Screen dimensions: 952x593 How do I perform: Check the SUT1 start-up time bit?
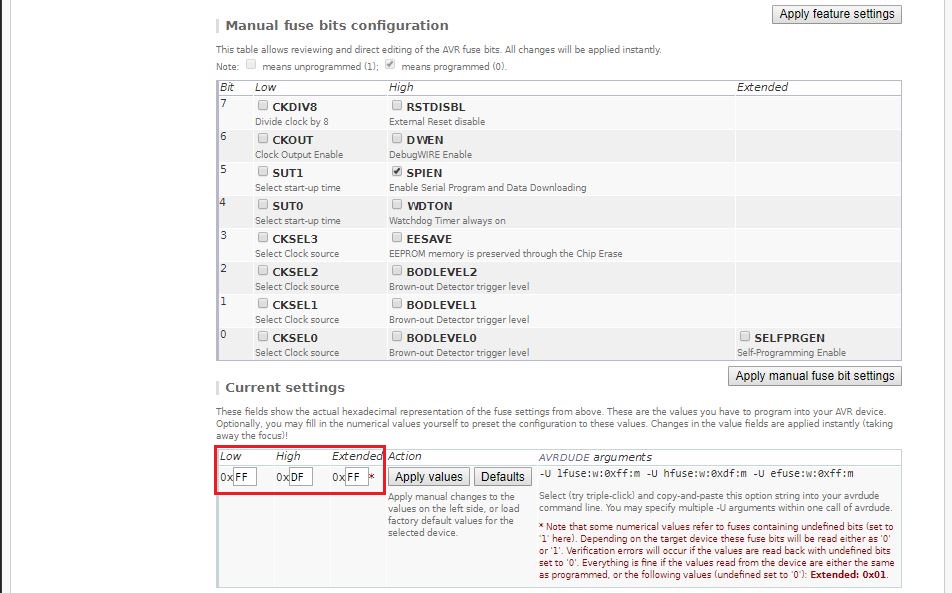(263, 172)
